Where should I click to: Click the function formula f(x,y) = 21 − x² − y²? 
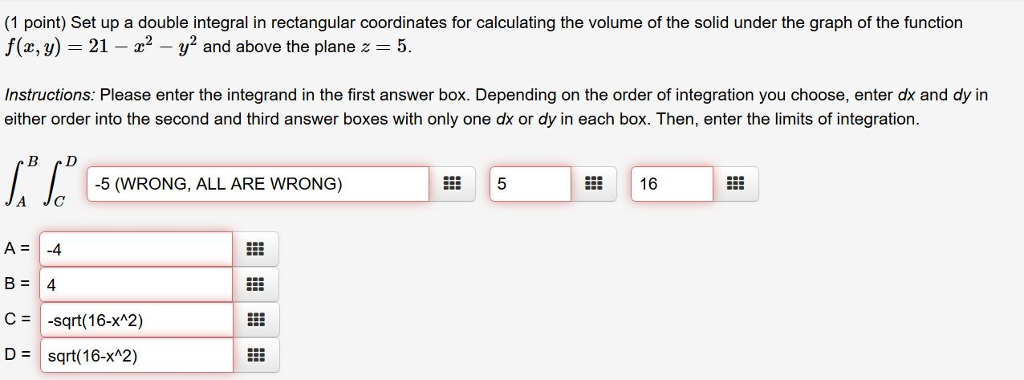point(101,47)
